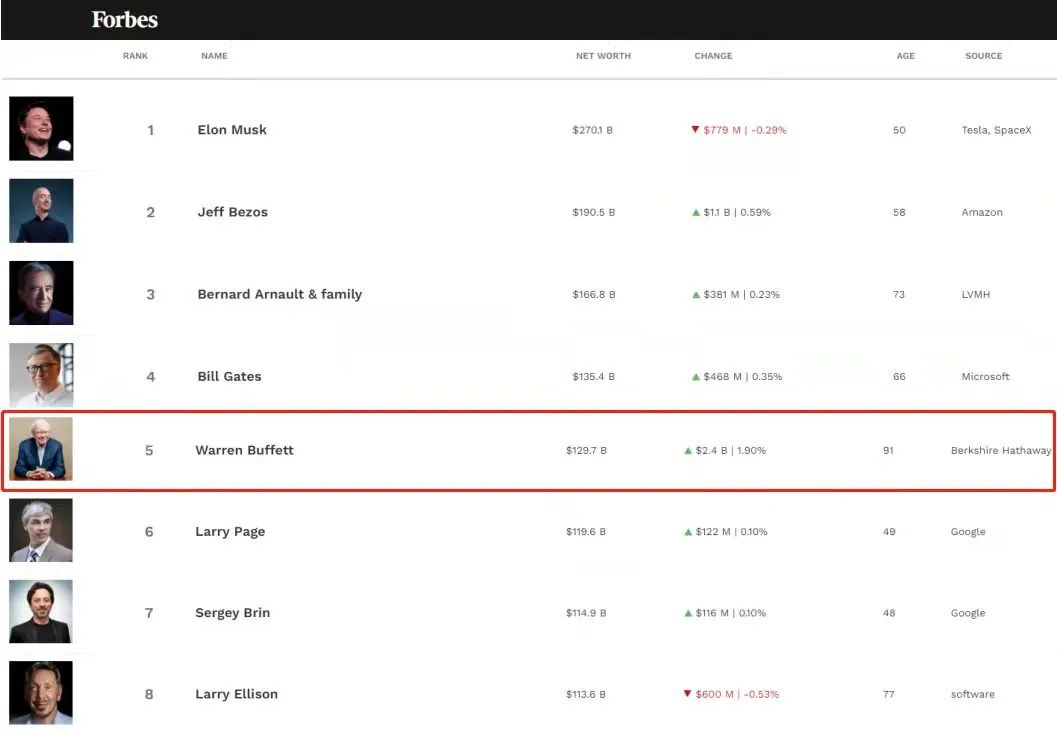Select Bernard Arnault's thumbnail image

pos(41,293)
